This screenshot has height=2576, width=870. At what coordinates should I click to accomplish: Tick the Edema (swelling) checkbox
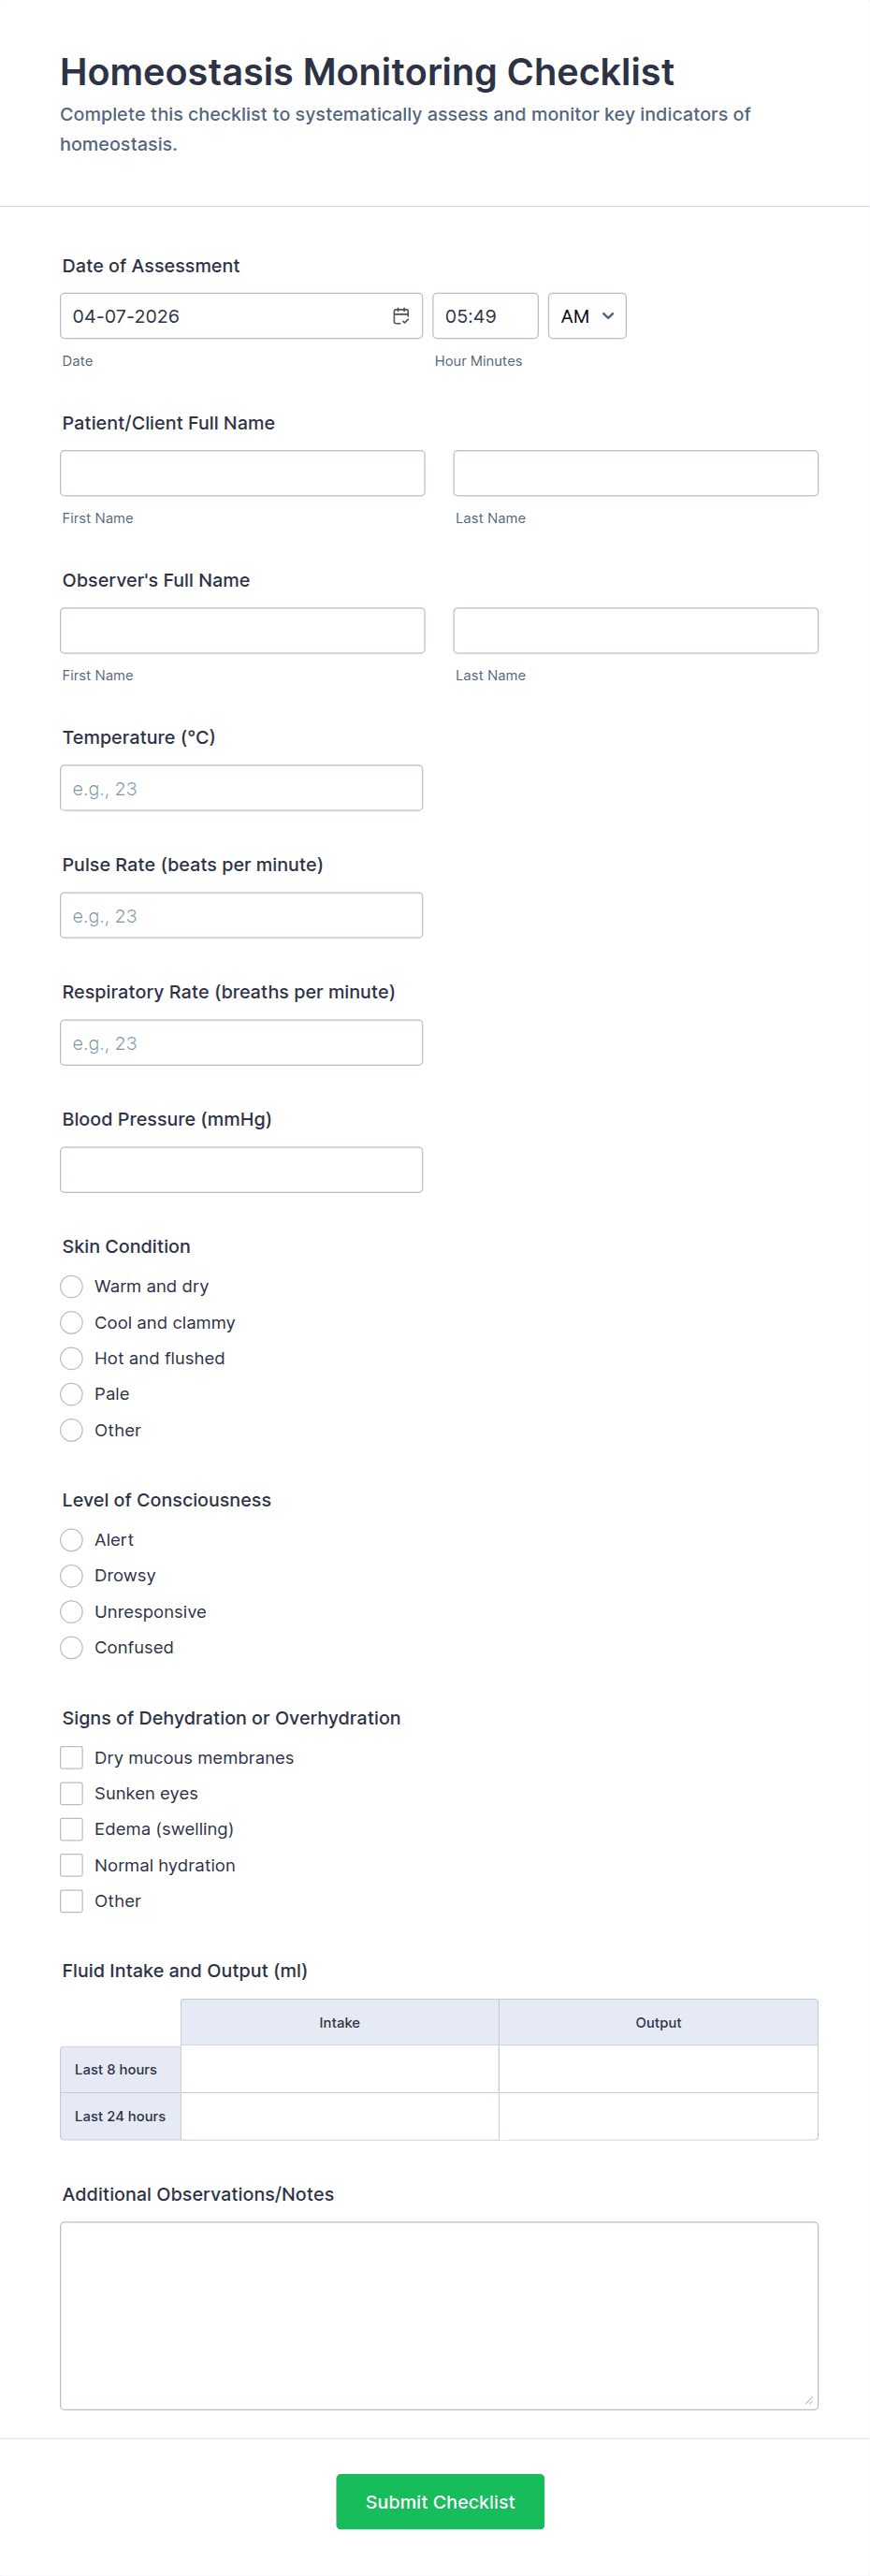tap(72, 1829)
